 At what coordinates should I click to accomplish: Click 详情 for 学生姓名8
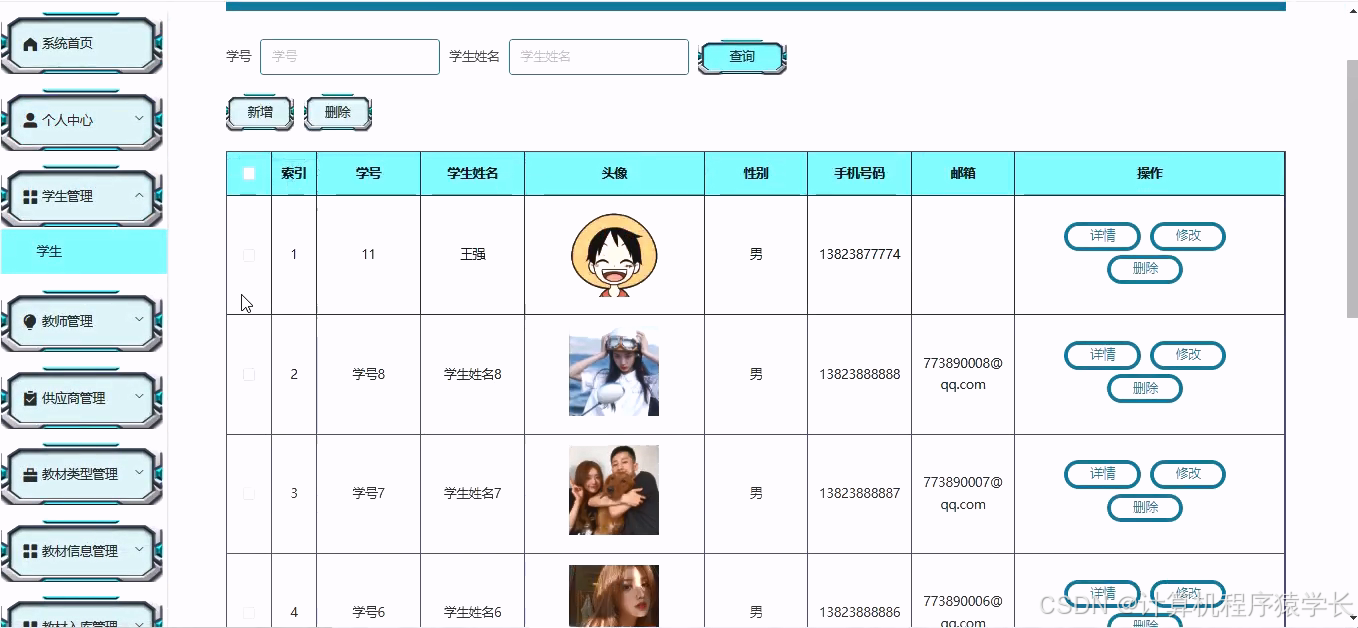1102,355
